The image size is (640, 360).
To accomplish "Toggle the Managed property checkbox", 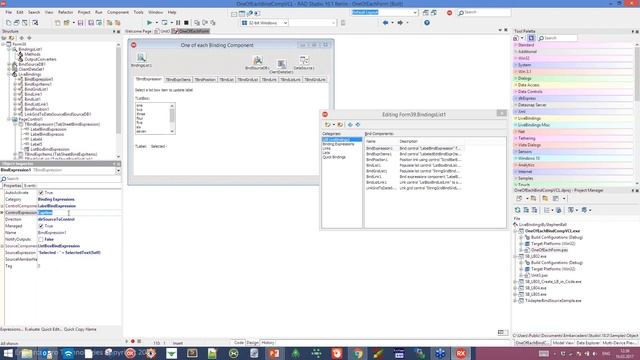I will tap(41, 226).
